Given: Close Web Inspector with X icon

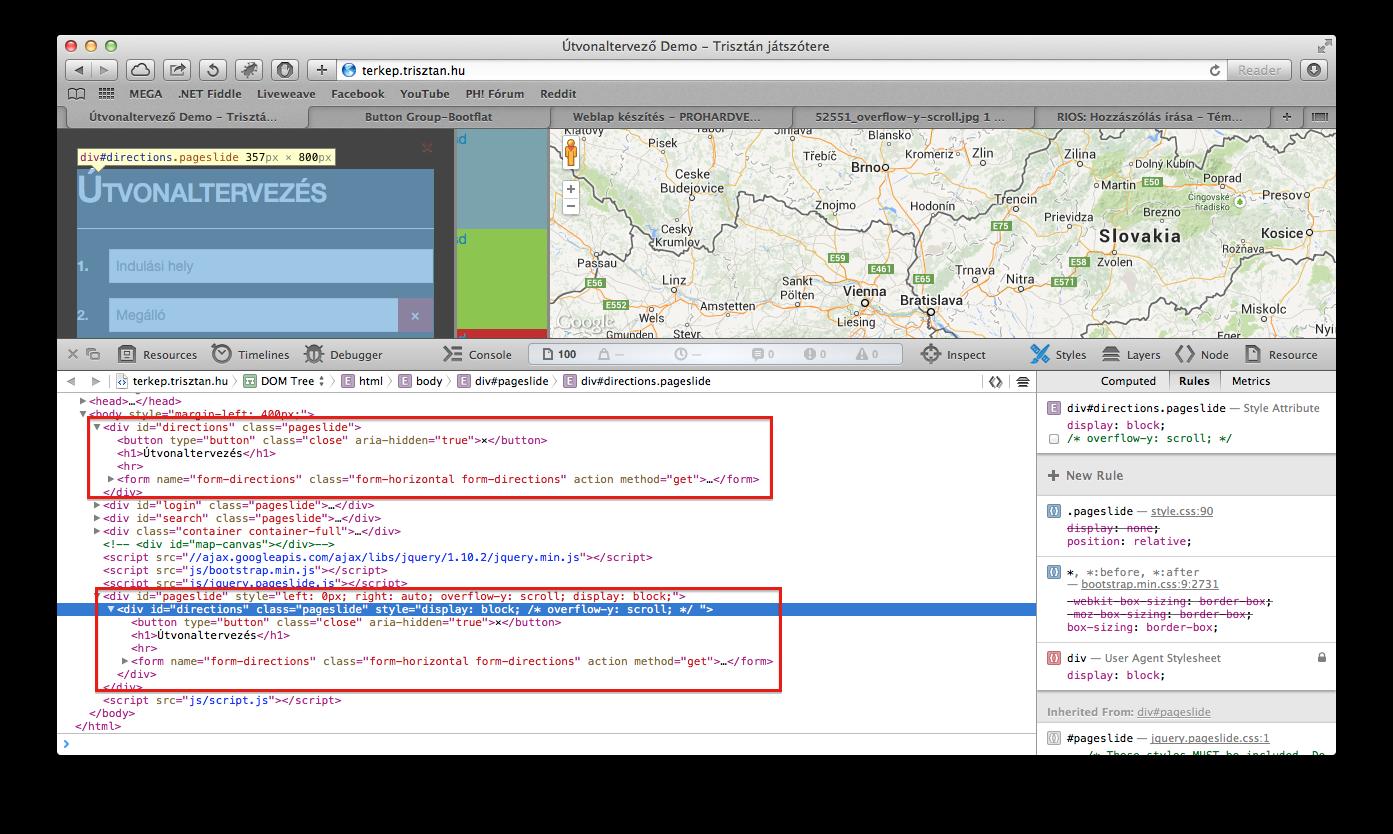Looking at the screenshot, I should click(73, 354).
